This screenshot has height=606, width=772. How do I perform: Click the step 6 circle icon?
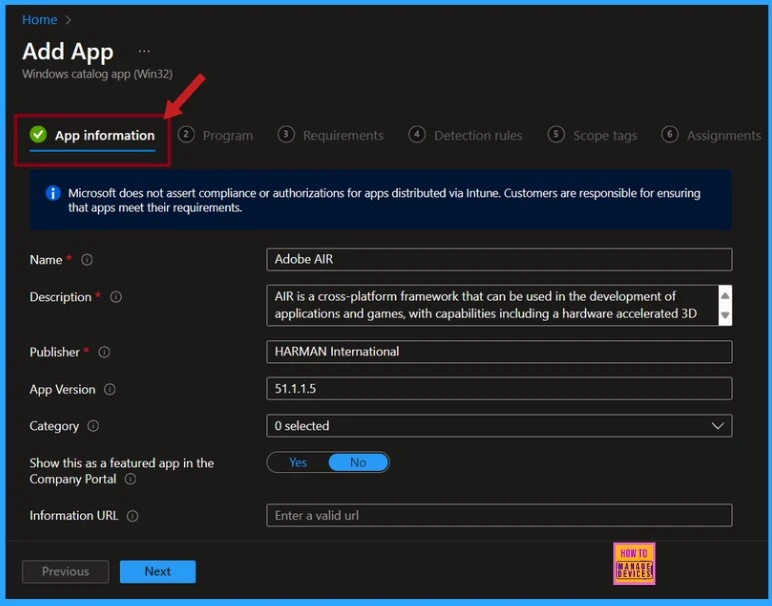point(670,134)
